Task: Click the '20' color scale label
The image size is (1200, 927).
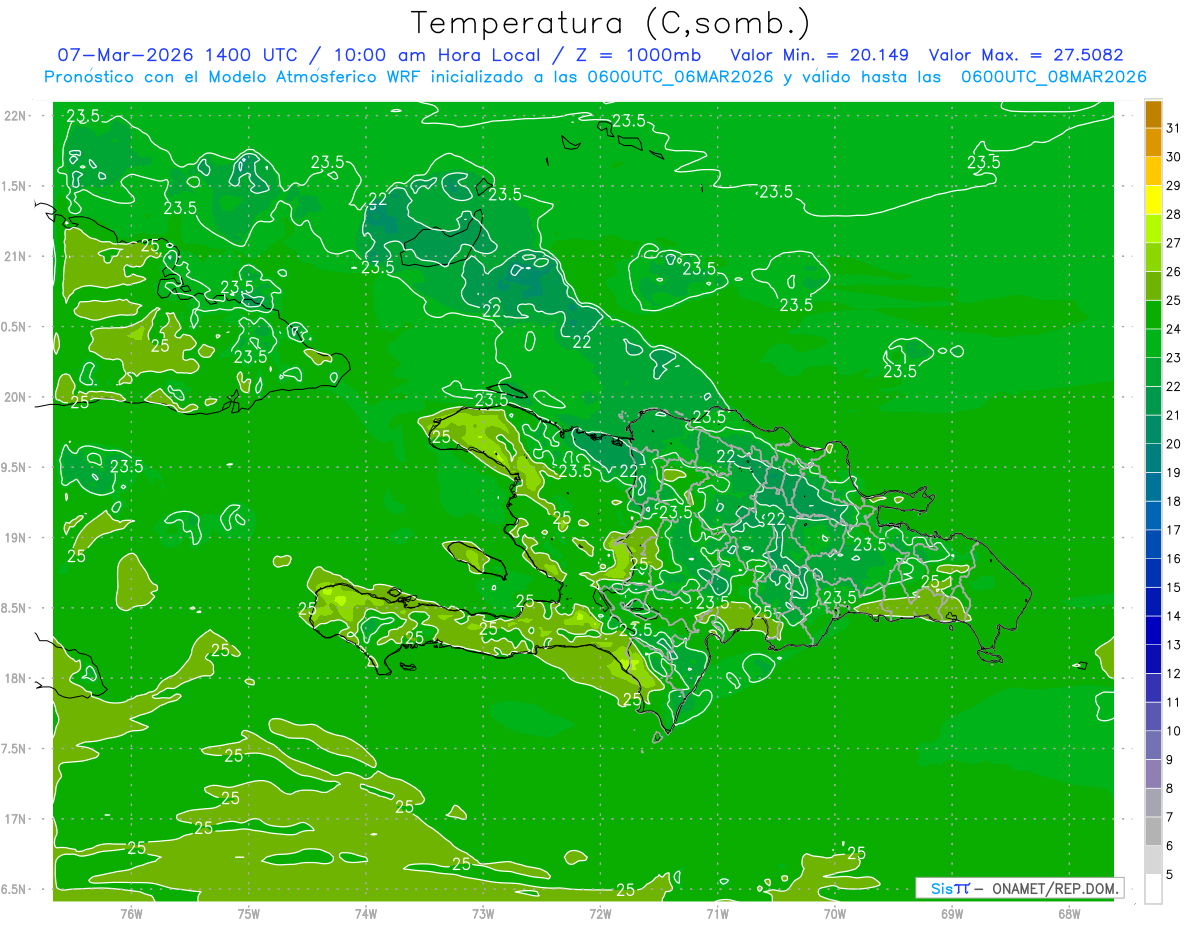Action: [x=1174, y=444]
